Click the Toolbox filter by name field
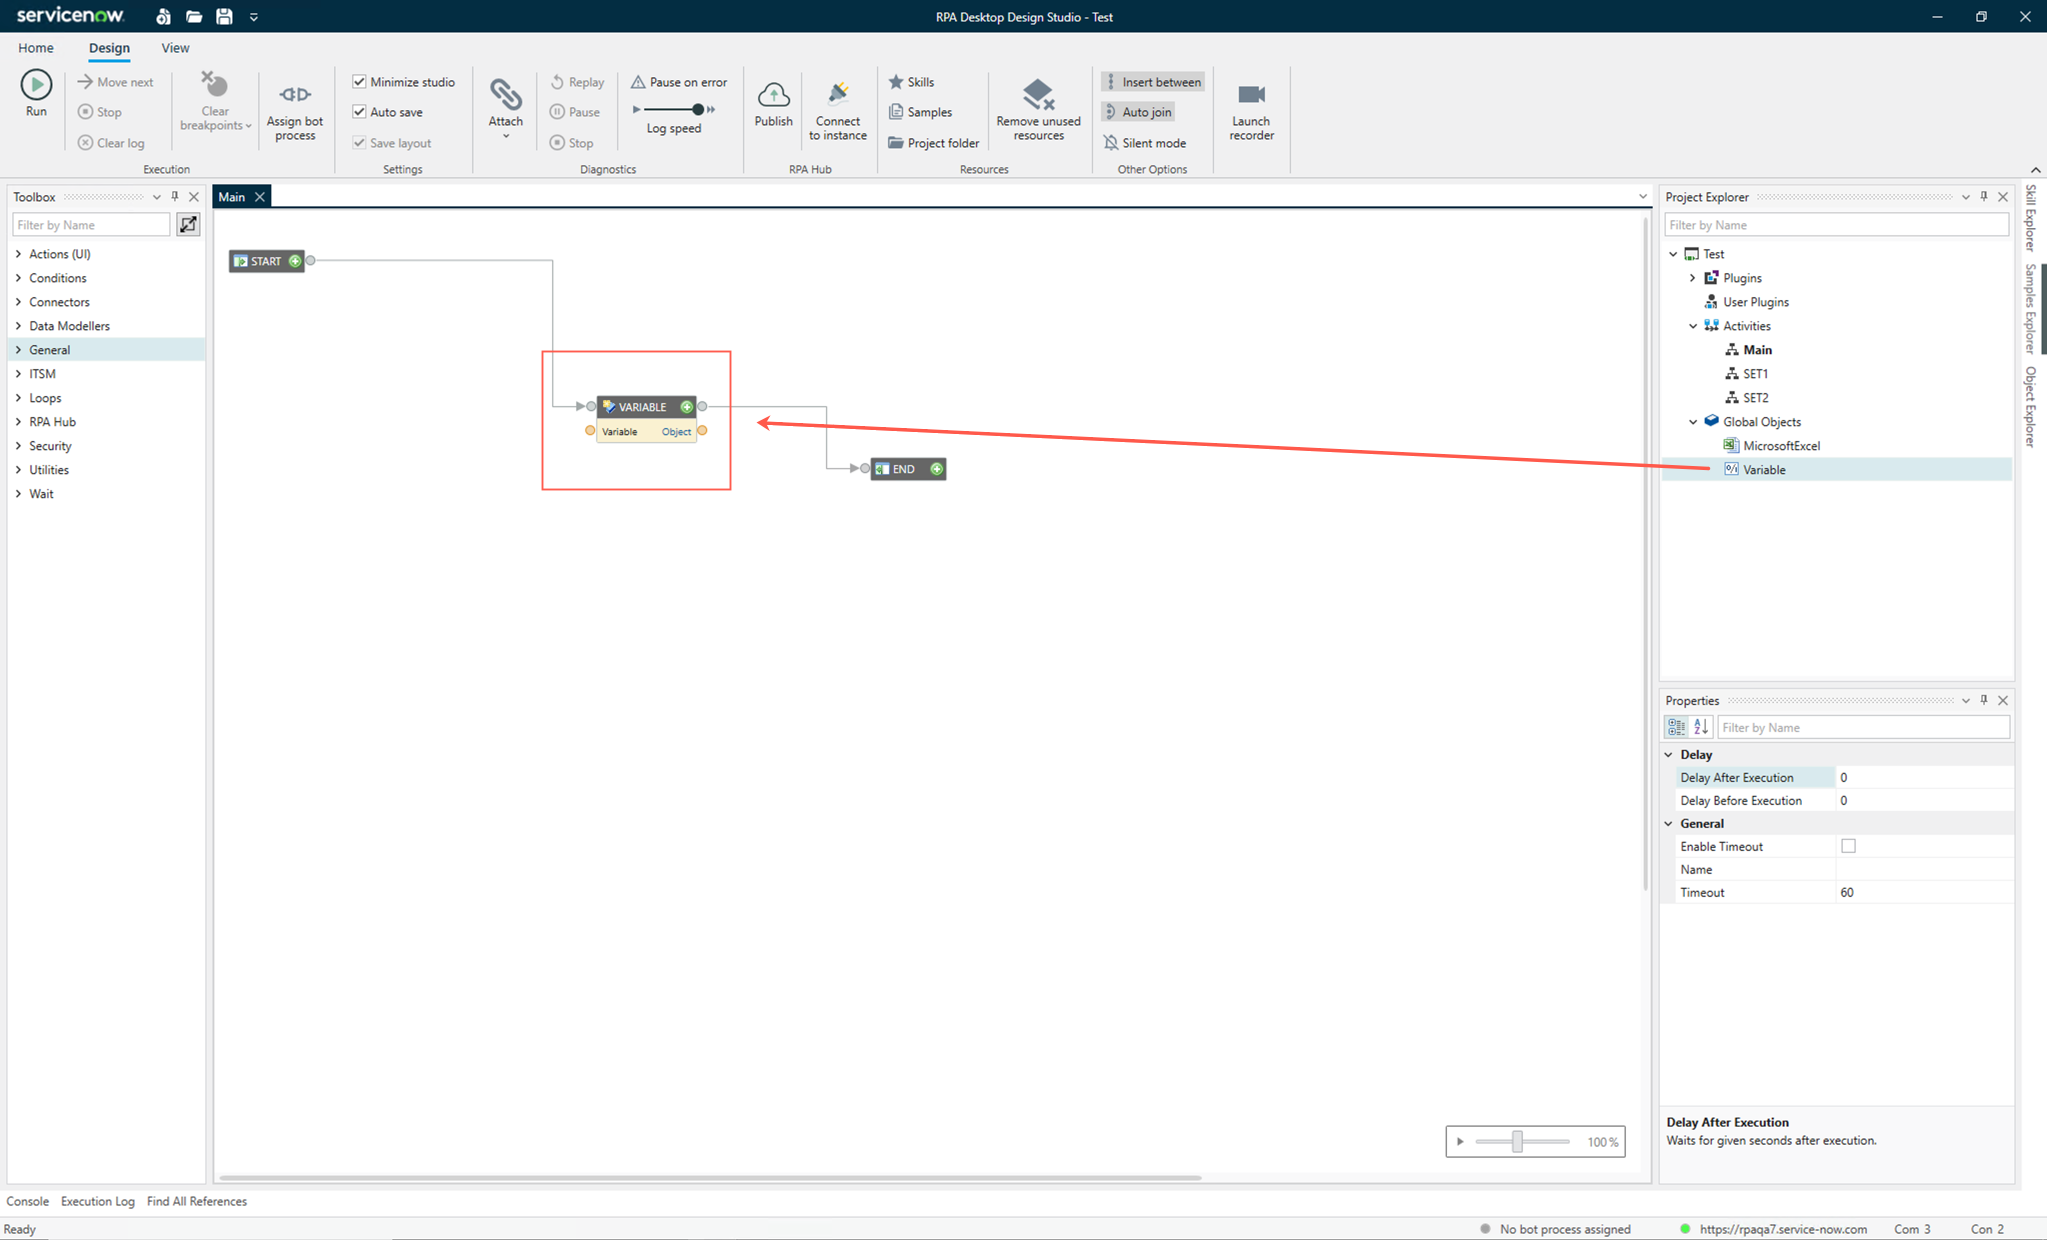 click(x=91, y=225)
